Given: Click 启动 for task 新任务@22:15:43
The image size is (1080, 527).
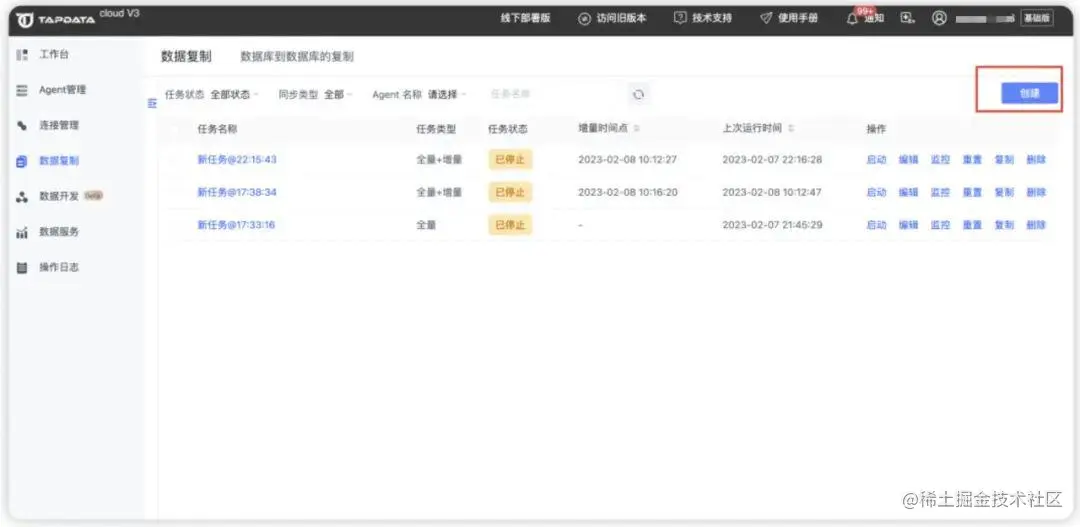Looking at the screenshot, I should (x=876, y=159).
